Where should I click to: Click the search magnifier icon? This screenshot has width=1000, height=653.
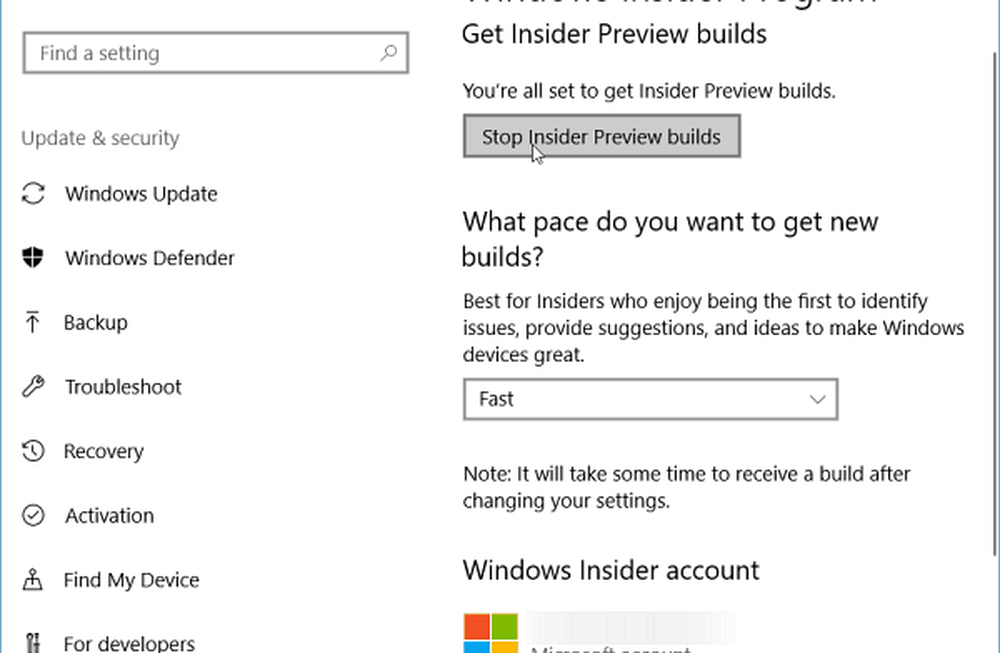389,54
